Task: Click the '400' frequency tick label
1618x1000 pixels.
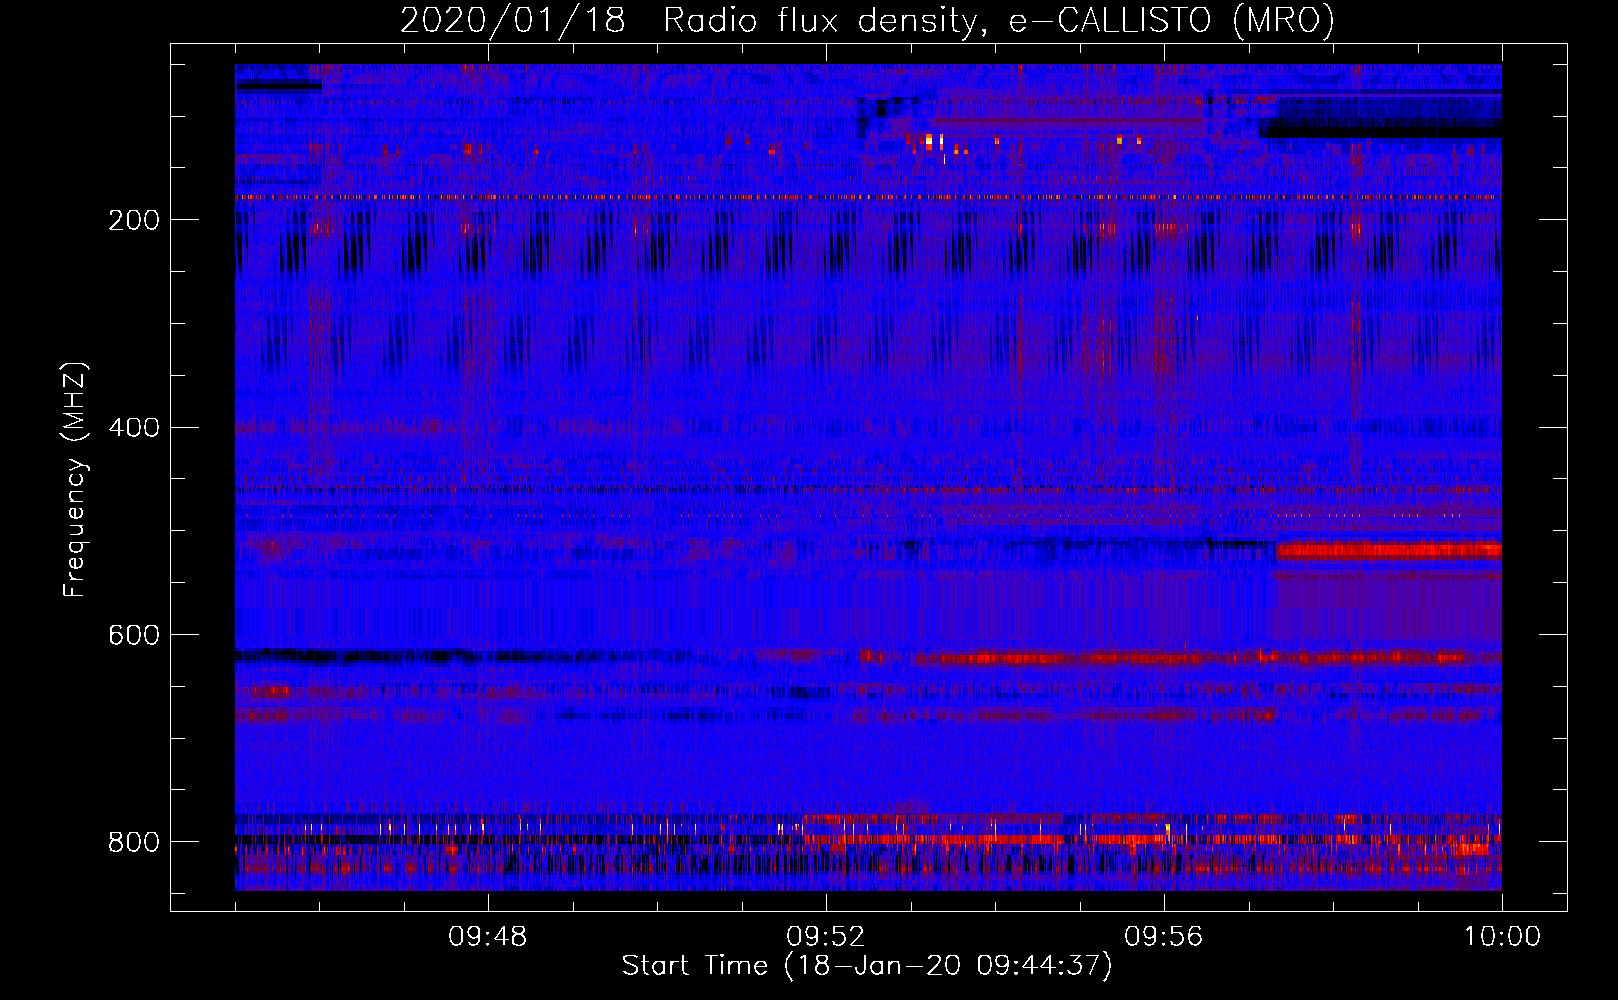Action: 133,428
